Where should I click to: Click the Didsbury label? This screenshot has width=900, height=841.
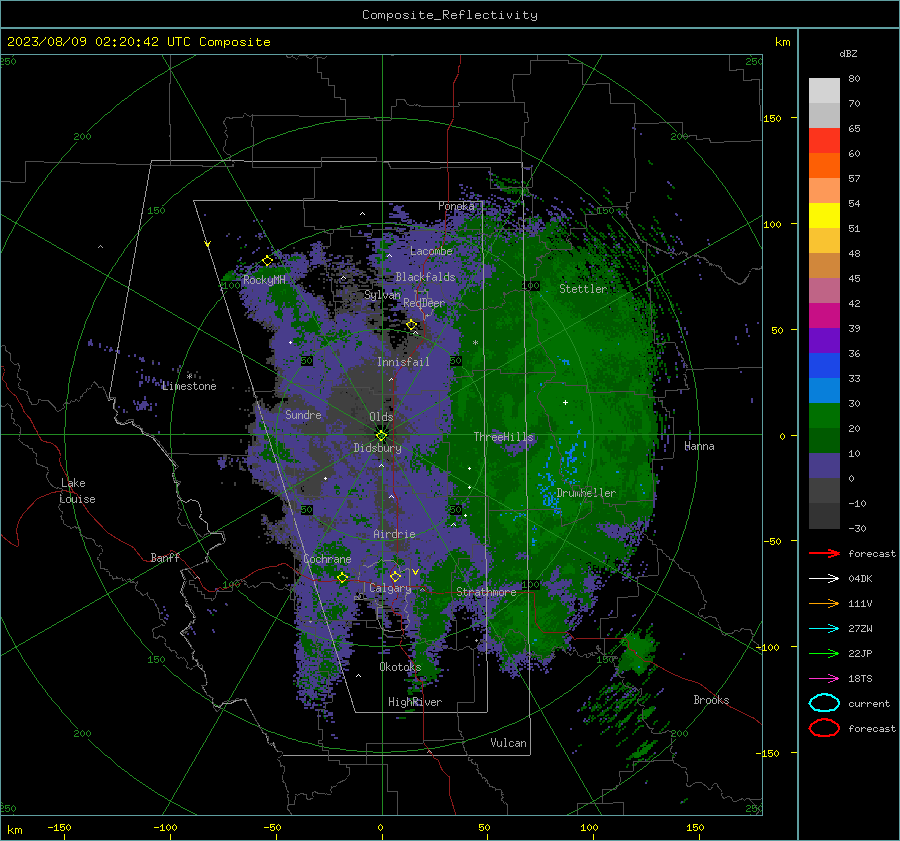378,448
